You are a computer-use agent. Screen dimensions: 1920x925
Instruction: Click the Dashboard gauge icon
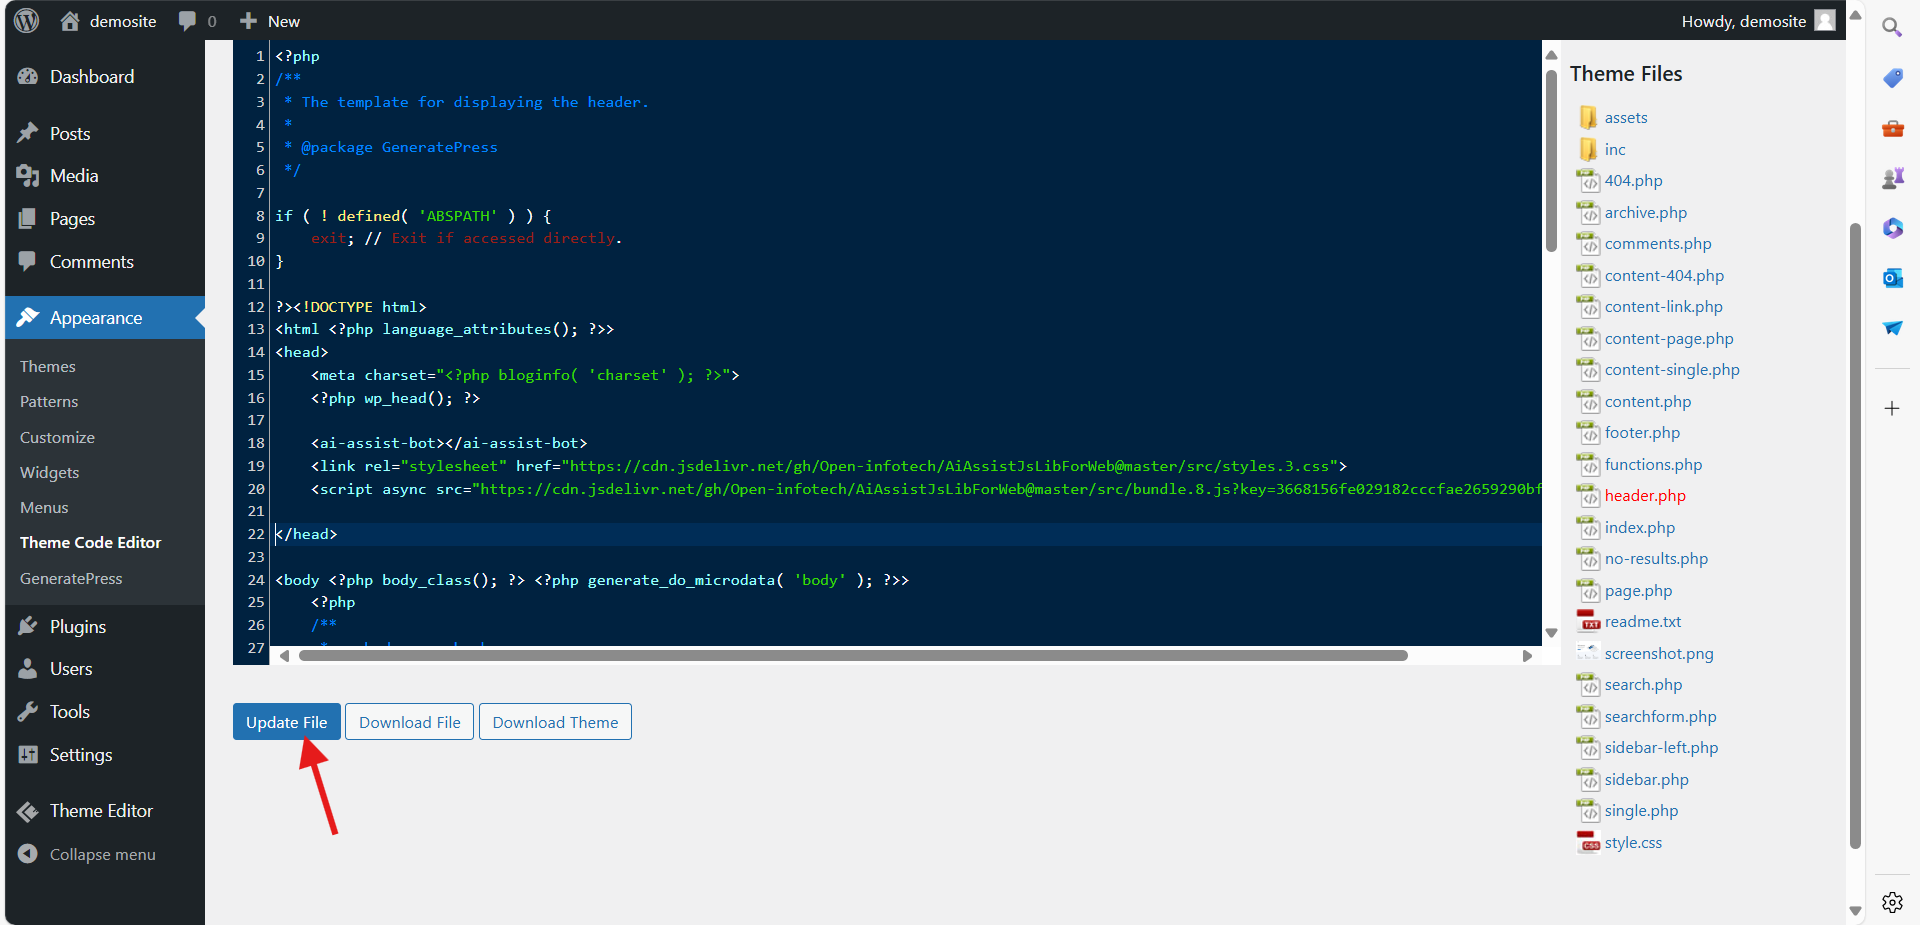click(28, 77)
